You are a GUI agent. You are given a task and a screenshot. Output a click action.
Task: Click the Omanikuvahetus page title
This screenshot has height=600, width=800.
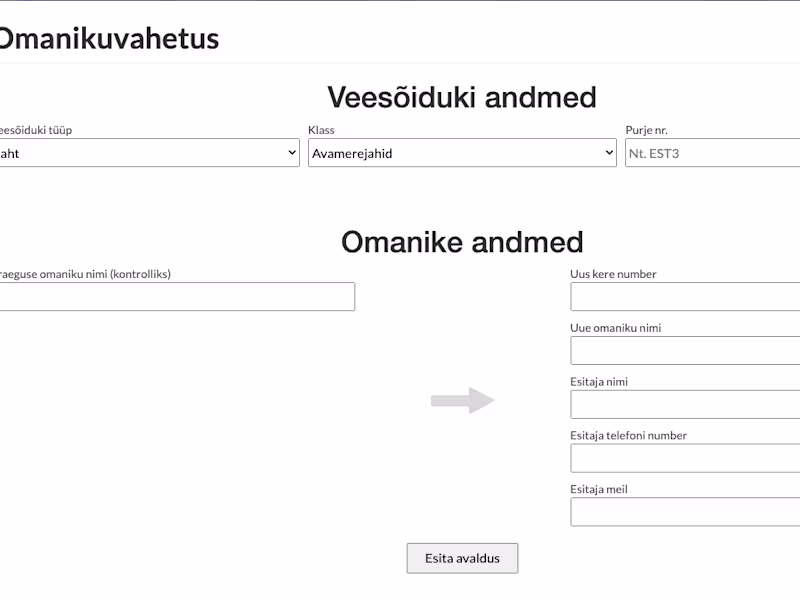[107, 39]
